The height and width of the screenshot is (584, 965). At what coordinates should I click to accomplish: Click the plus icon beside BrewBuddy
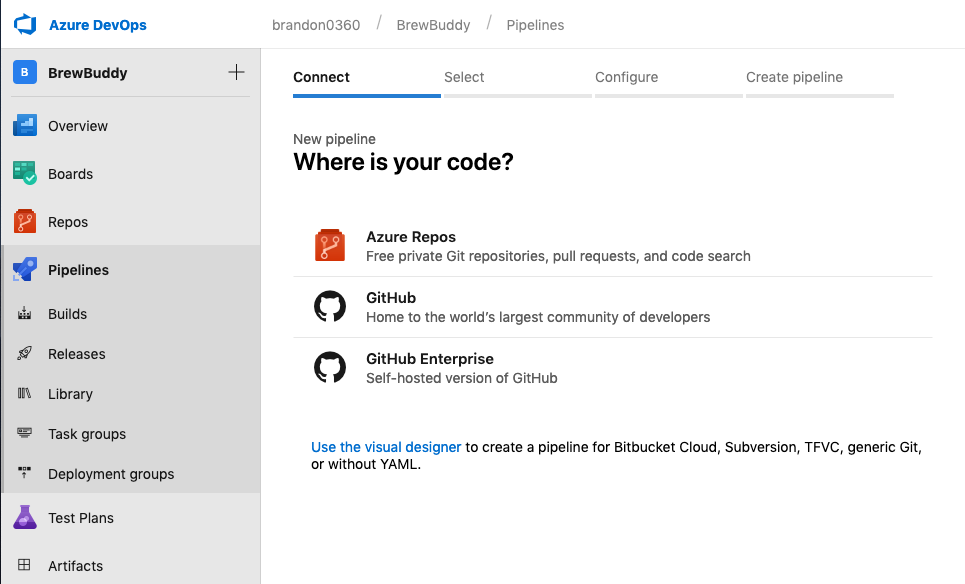tap(236, 72)
